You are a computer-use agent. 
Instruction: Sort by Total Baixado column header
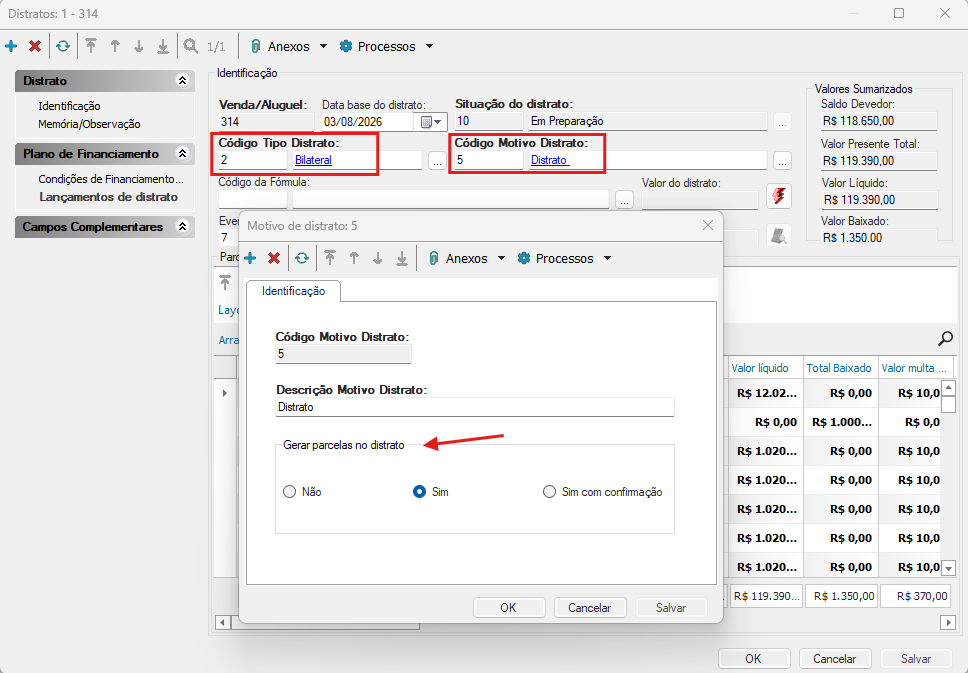point(840,368)
